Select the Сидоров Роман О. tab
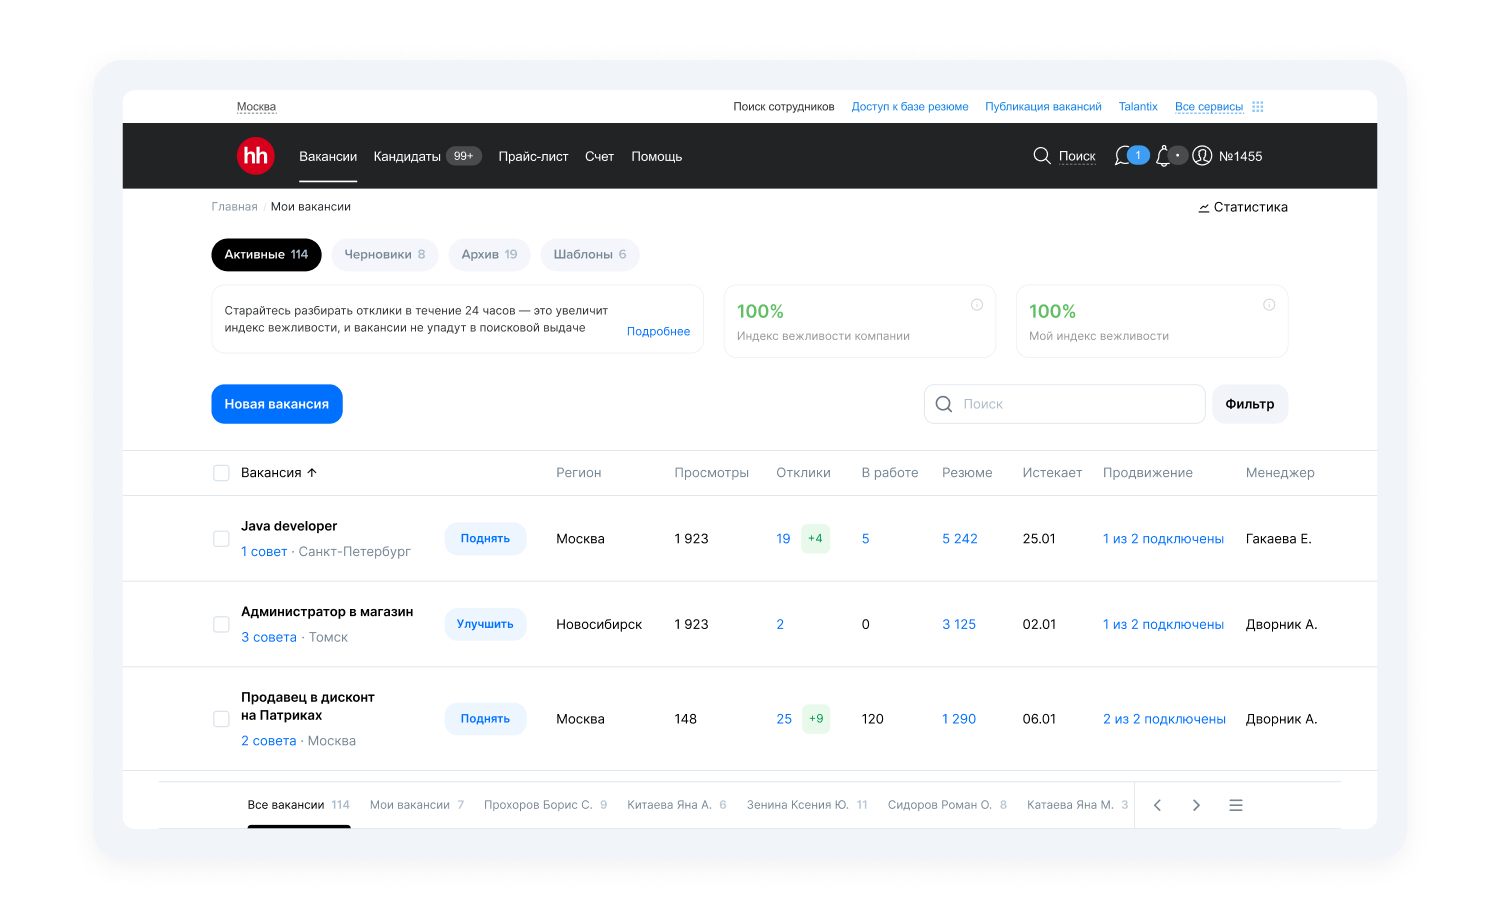The image size is (1500, 920). [947, 805]
